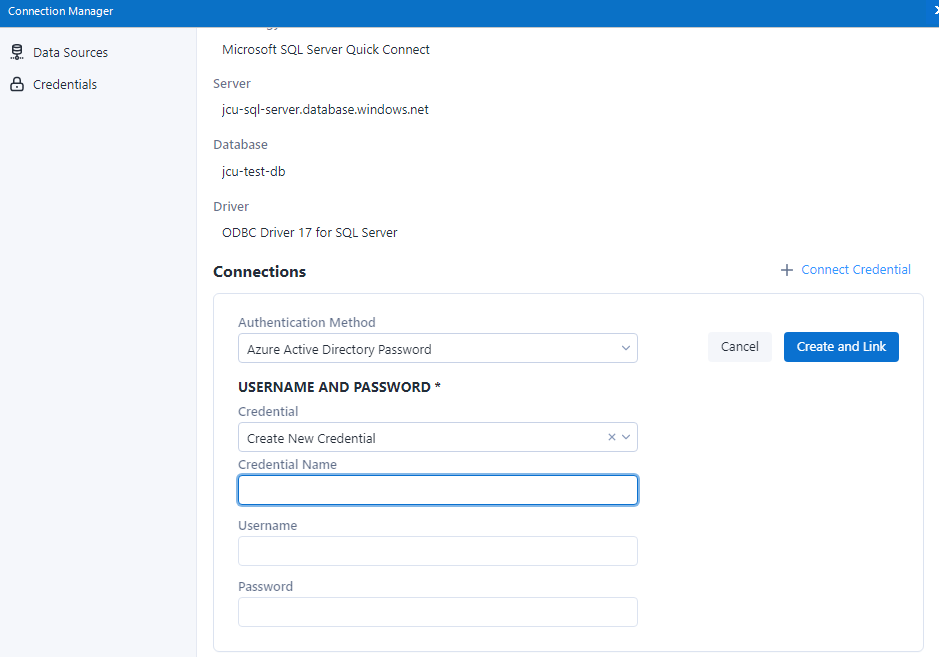Click the Create and Link button
Image resolution: width=939 pixels, height=657 pixels.
point(841,347)
